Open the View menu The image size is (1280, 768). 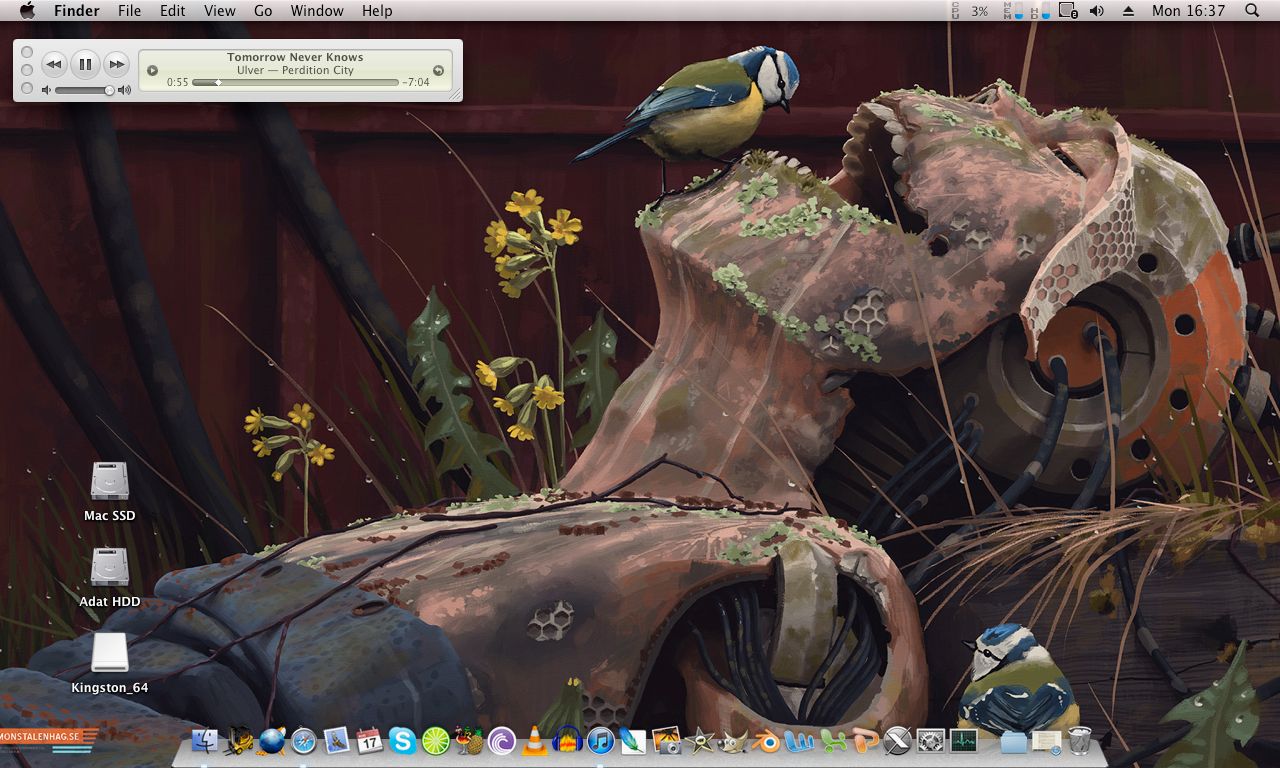(220, 10)
